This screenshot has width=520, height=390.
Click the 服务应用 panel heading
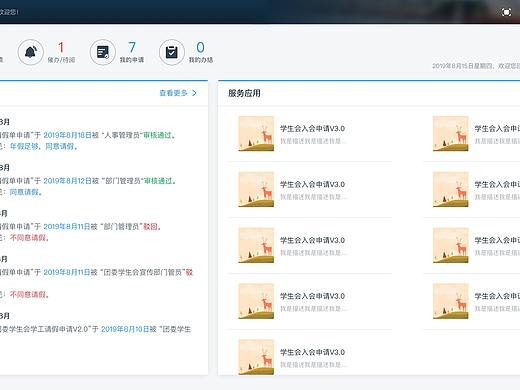tap(244, 93)
